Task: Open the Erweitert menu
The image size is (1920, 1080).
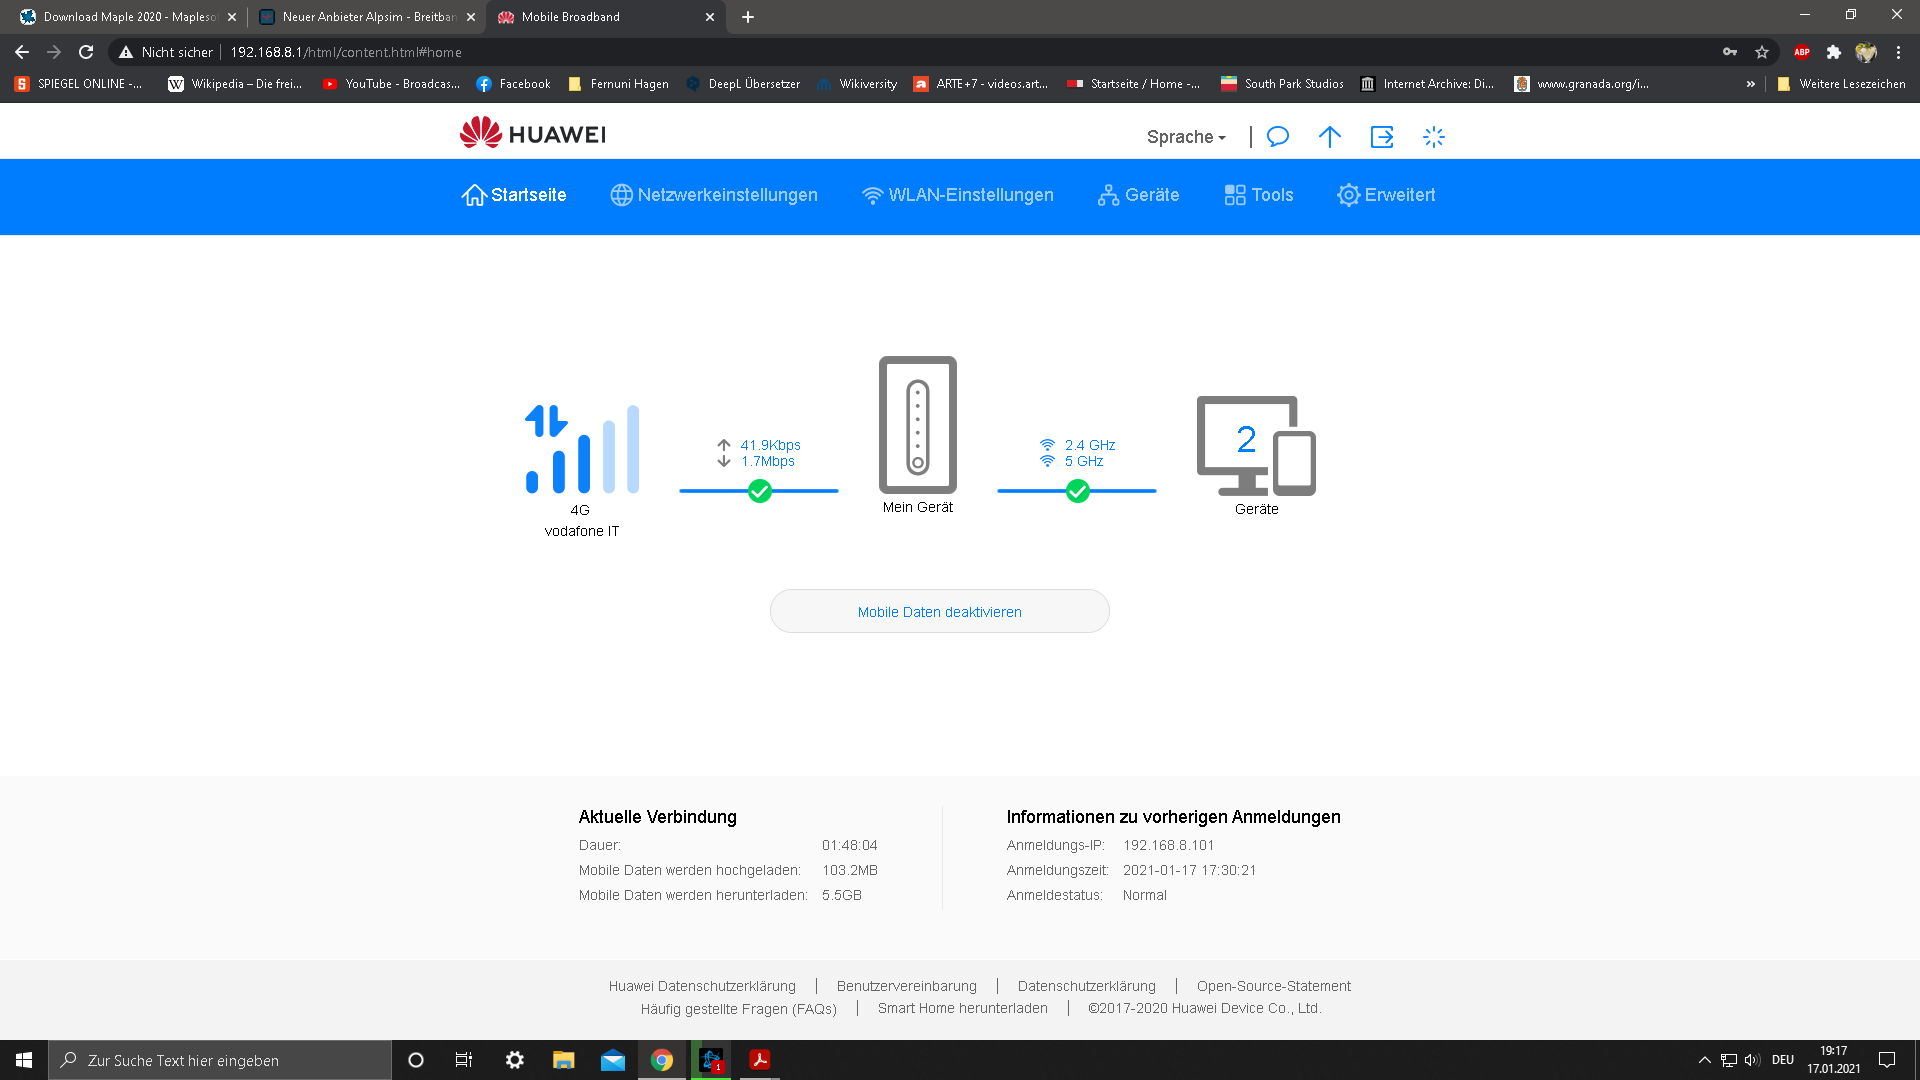Action: coord(1386,195)
